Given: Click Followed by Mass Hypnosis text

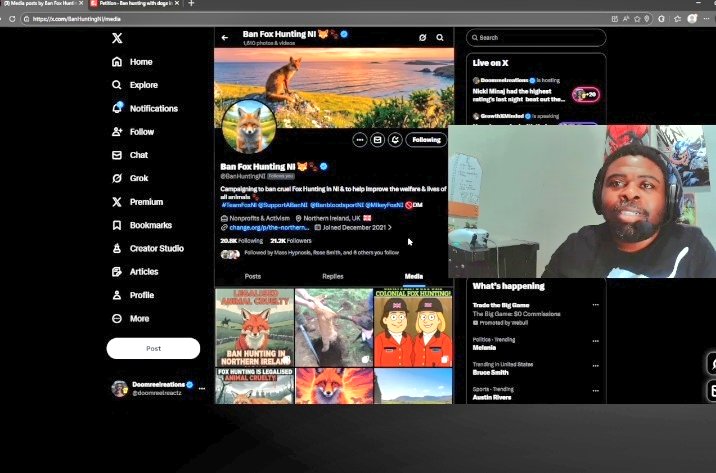Looking at the screenshot, I should [321, 252].
